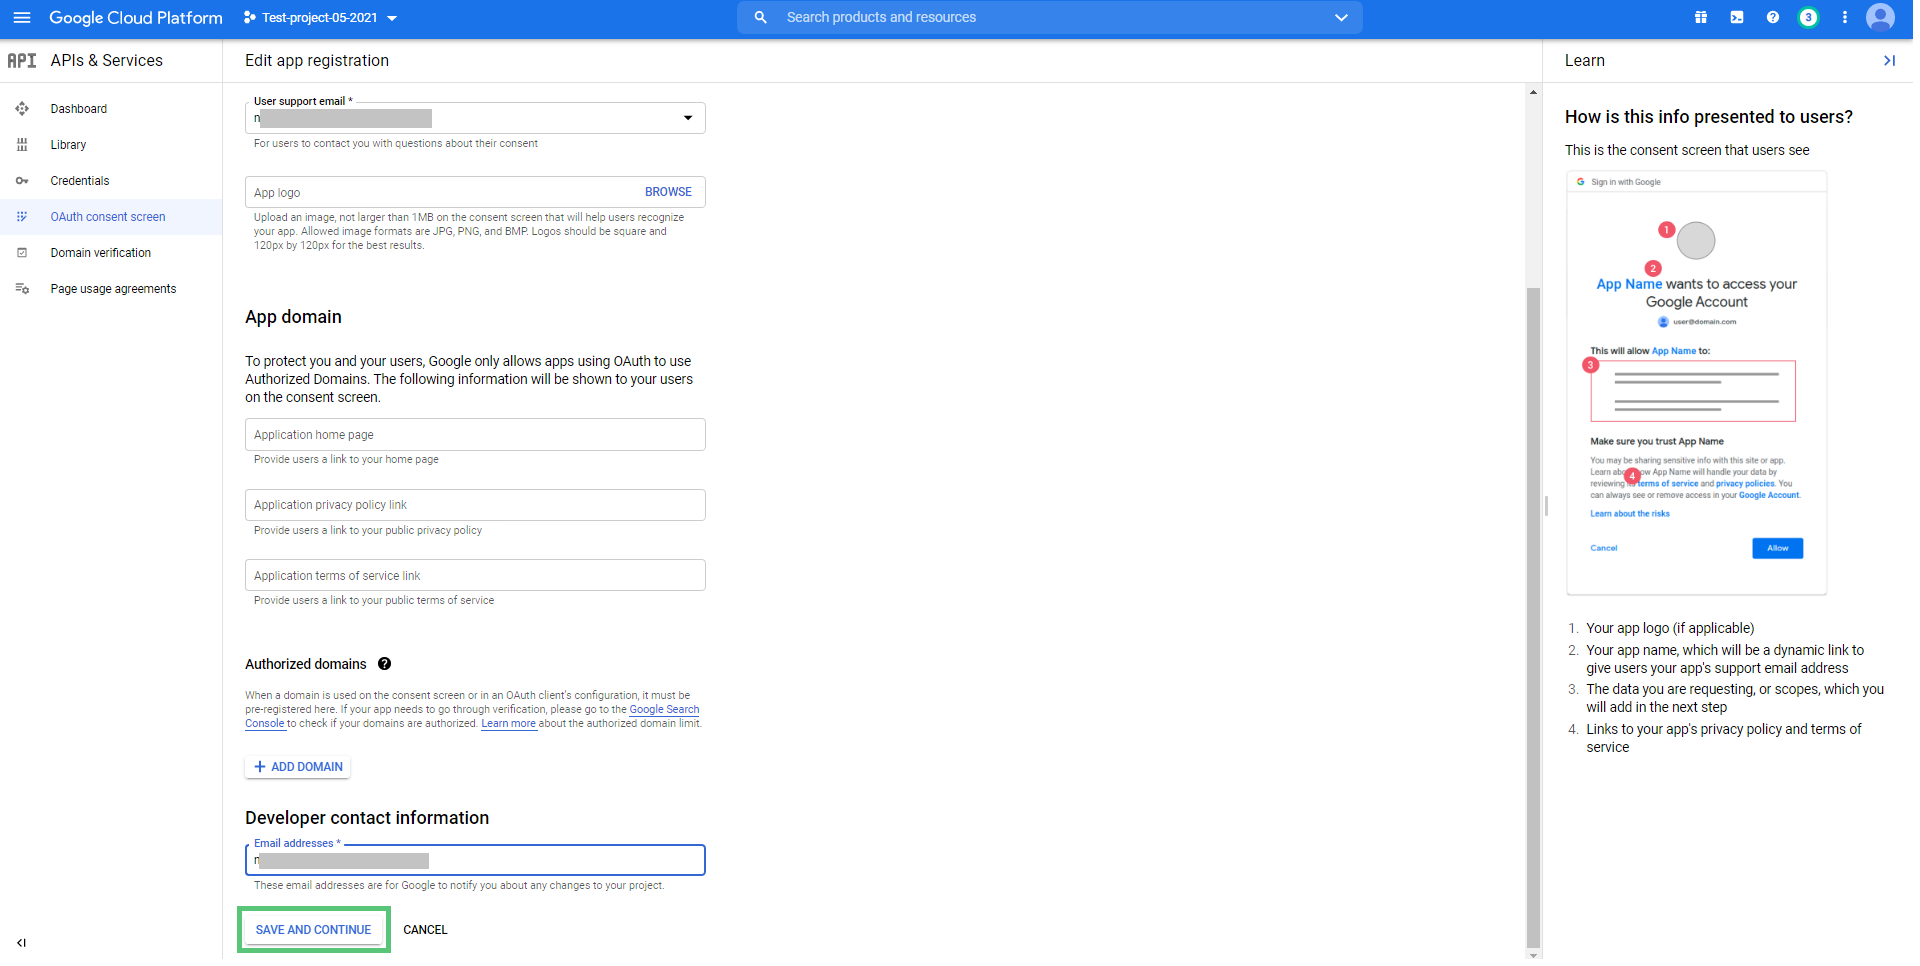The image size is (1920, 966).
Task: Go to Credentials in the sidebar
Action: click(x=80, y=181)
